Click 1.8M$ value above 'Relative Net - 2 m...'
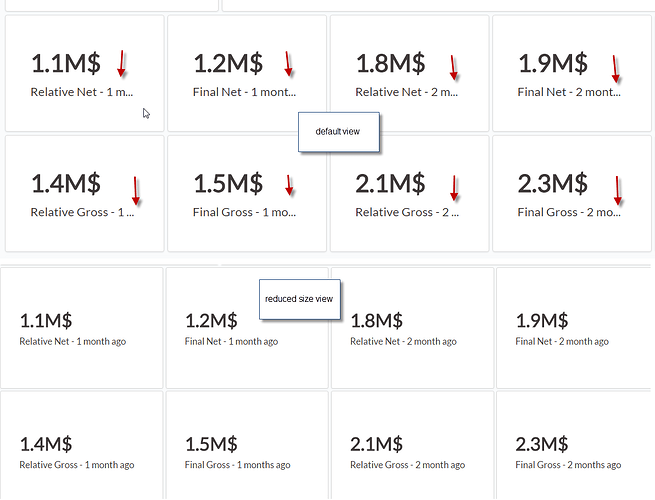Viewport: 655px width, 500px height. click(391, 63)
